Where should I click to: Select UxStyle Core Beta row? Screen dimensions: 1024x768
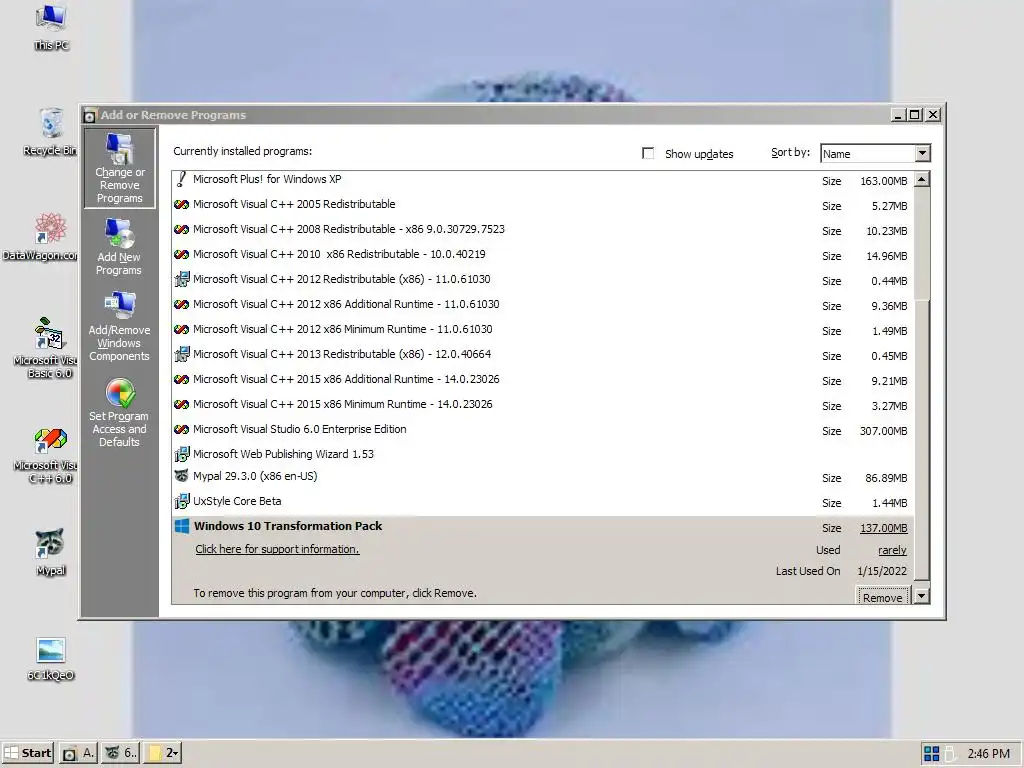543,502
